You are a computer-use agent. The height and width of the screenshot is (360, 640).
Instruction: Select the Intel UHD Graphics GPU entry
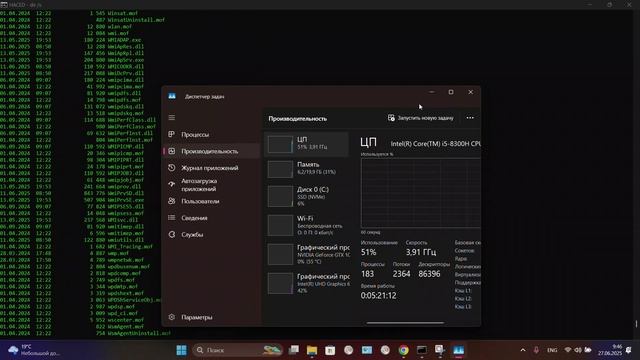[x=307, y=283]
